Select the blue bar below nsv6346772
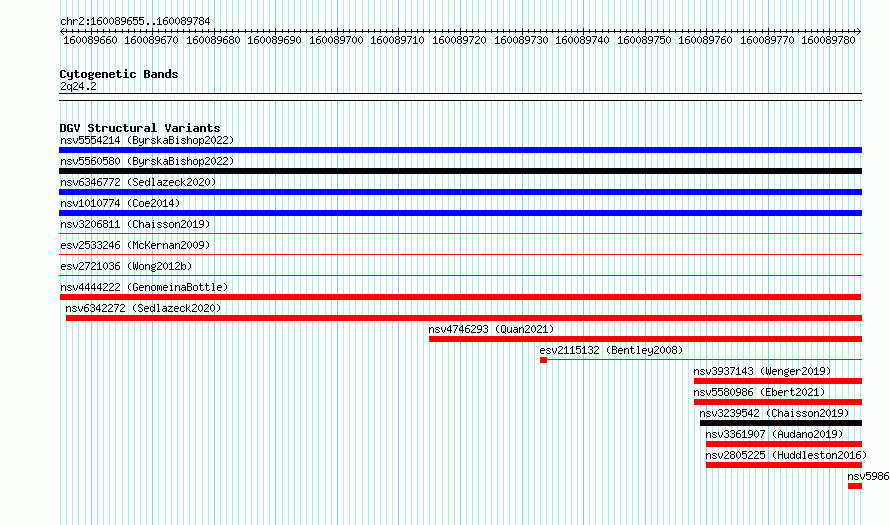 click(460, 192)
